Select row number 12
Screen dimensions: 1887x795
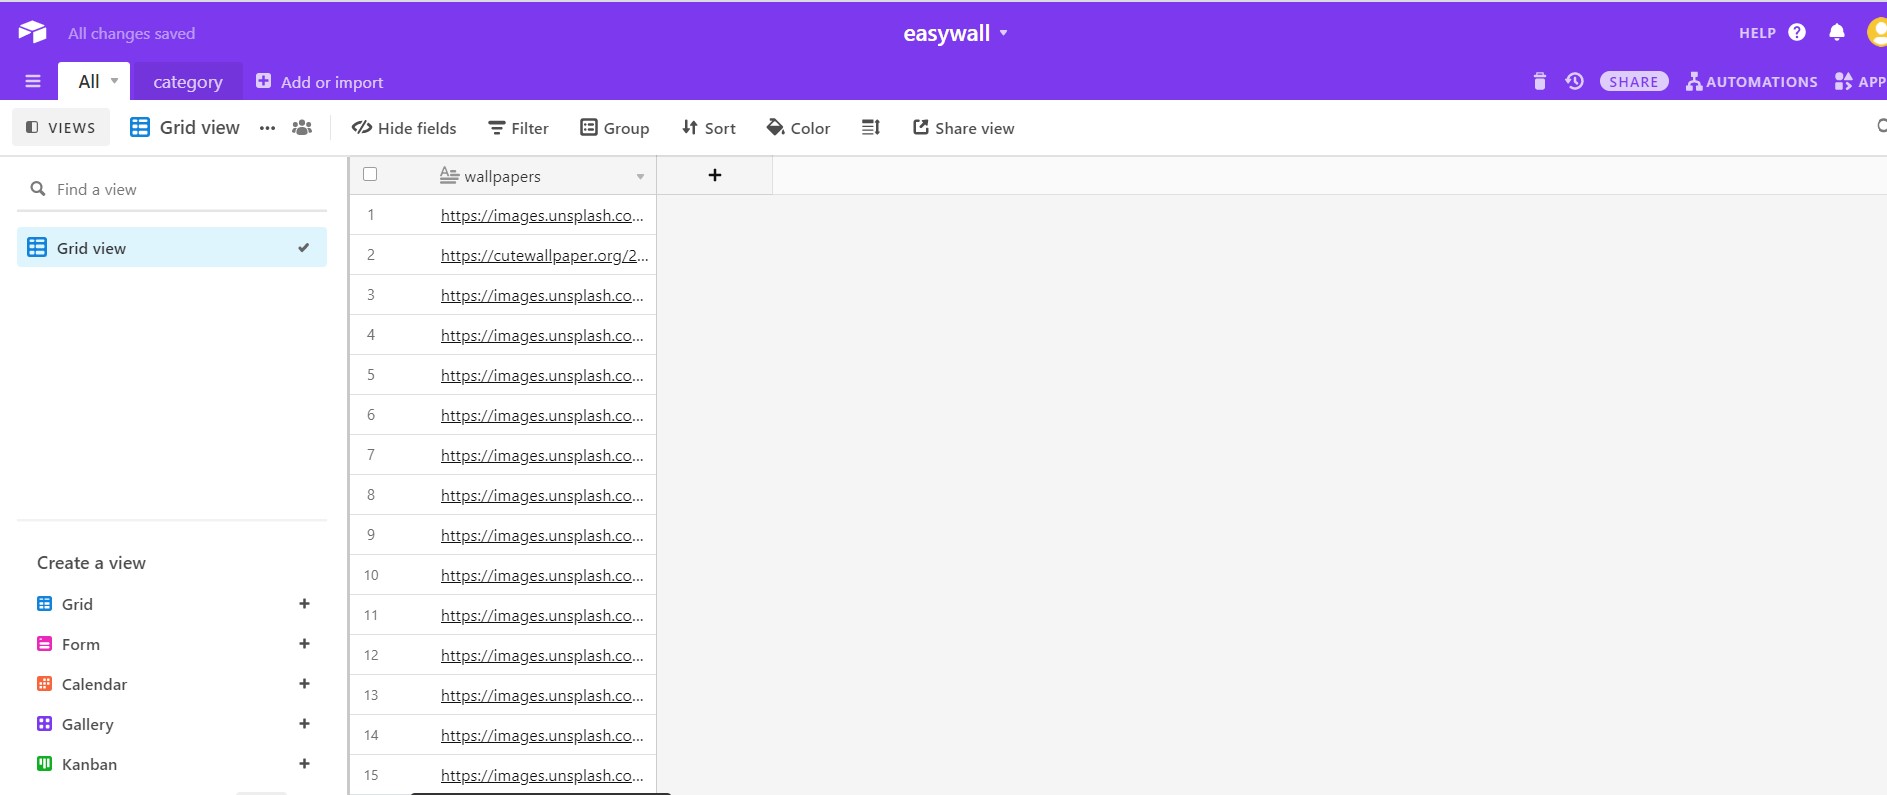(x=371, y=655)
